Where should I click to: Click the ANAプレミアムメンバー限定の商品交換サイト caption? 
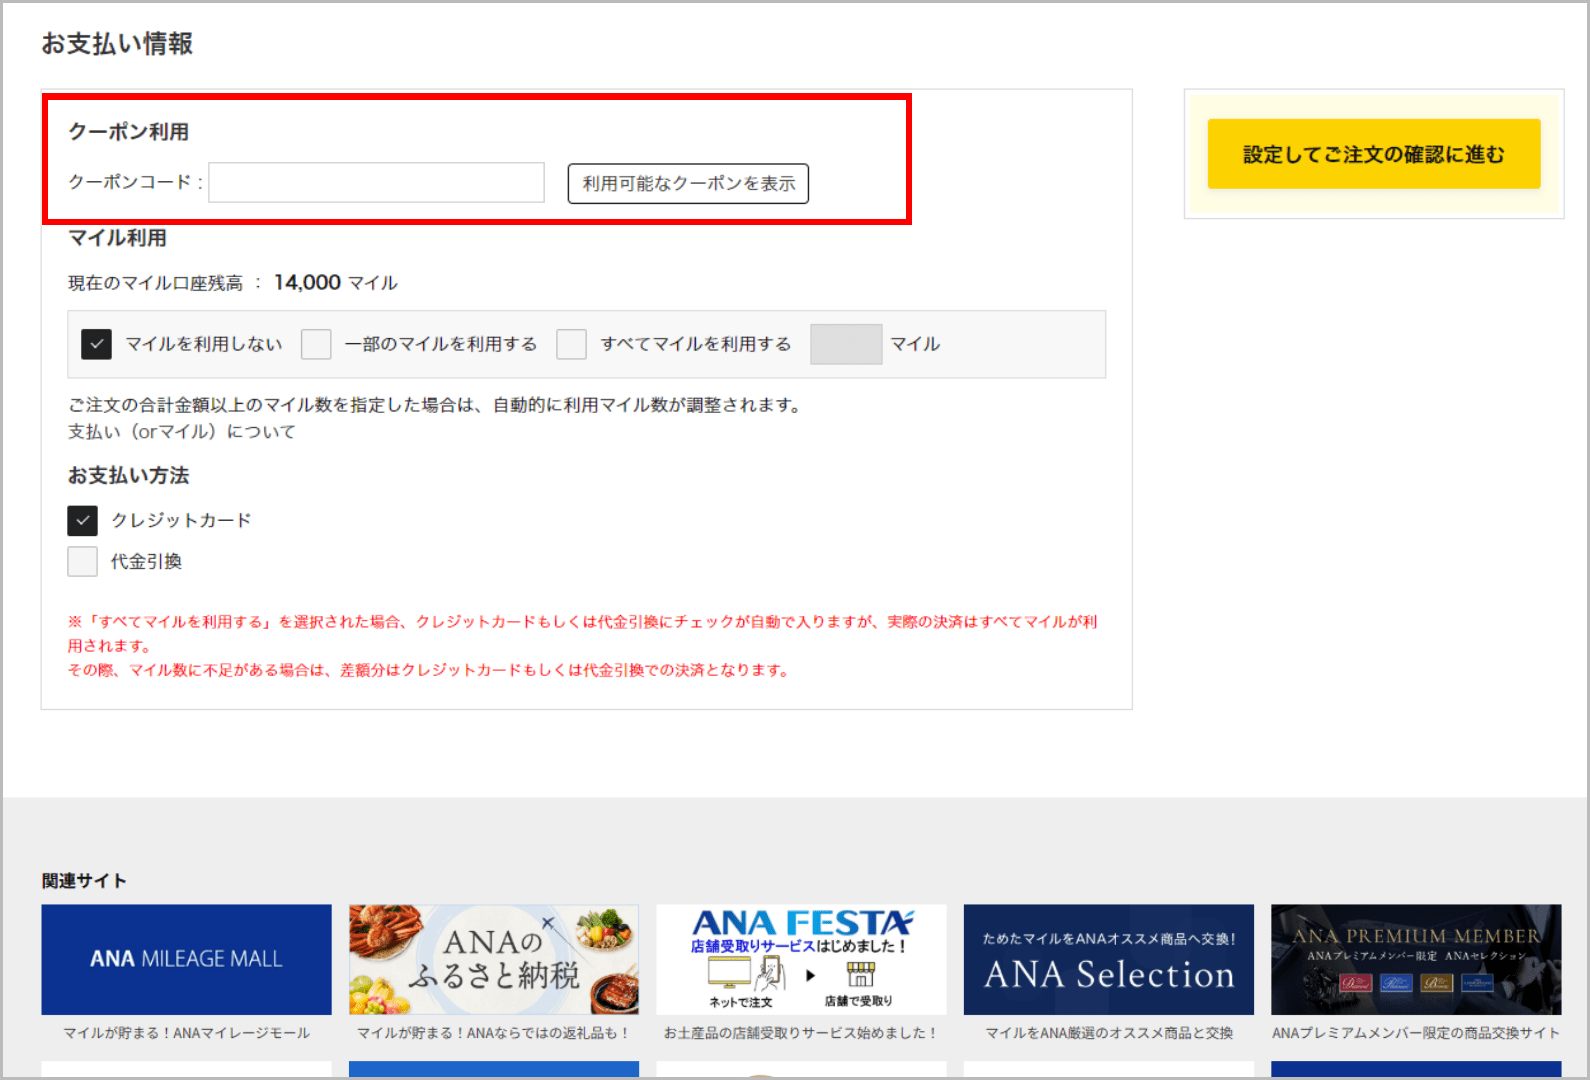click(x=1415, y=1033)
